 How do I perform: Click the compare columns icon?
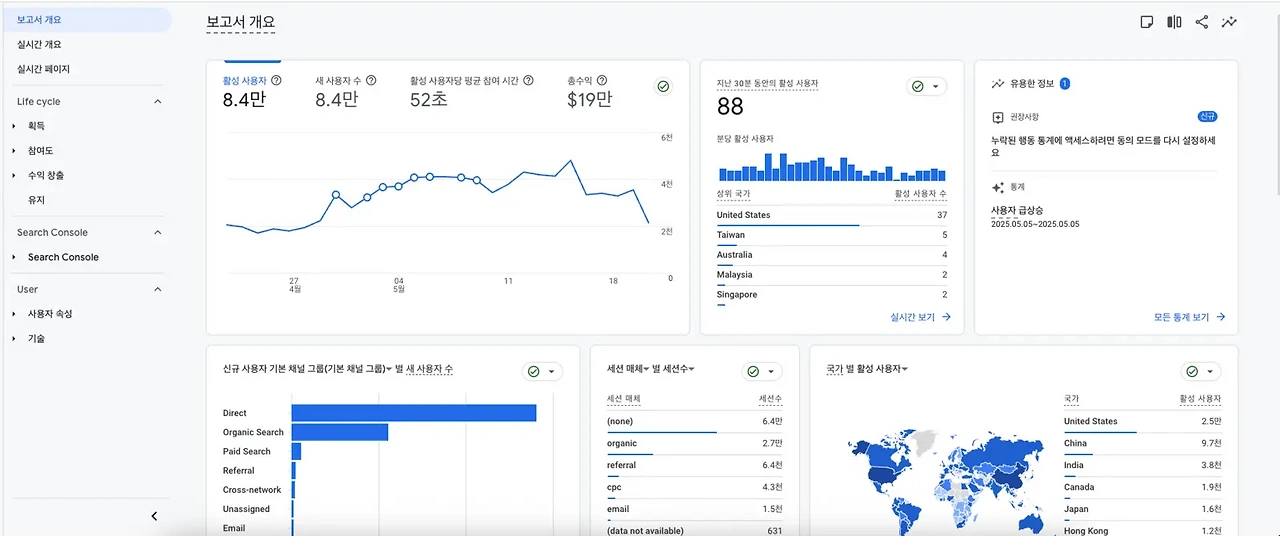point(1174,22)
